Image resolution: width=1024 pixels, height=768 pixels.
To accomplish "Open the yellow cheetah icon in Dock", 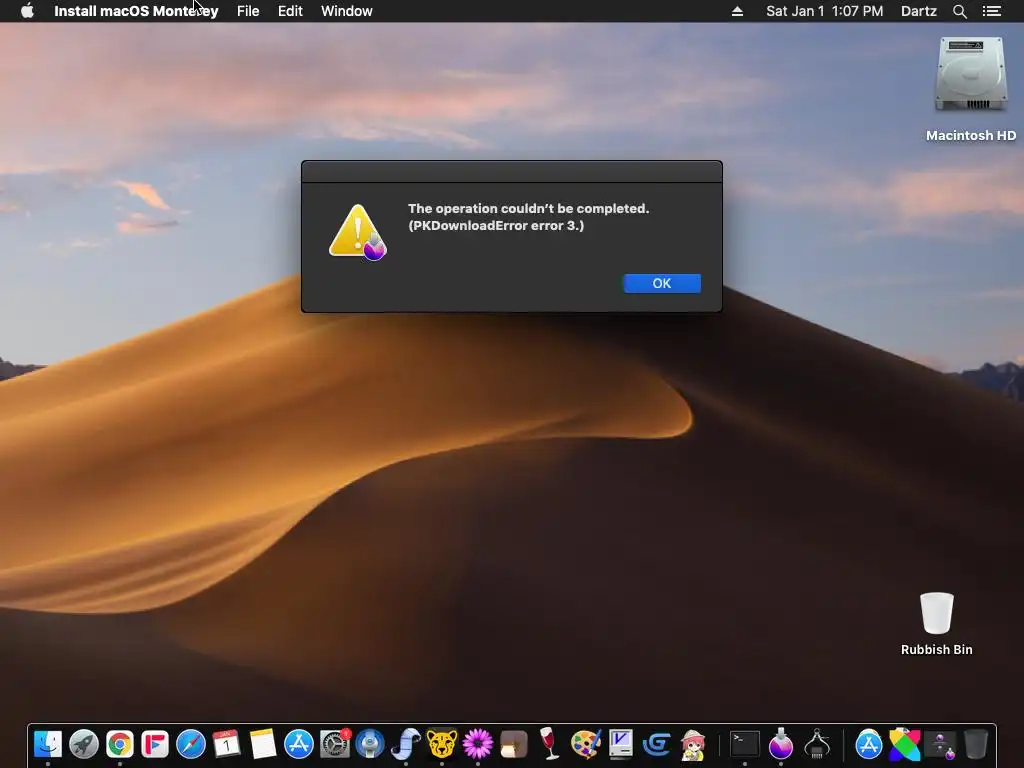I will click(x=441, y=744).
